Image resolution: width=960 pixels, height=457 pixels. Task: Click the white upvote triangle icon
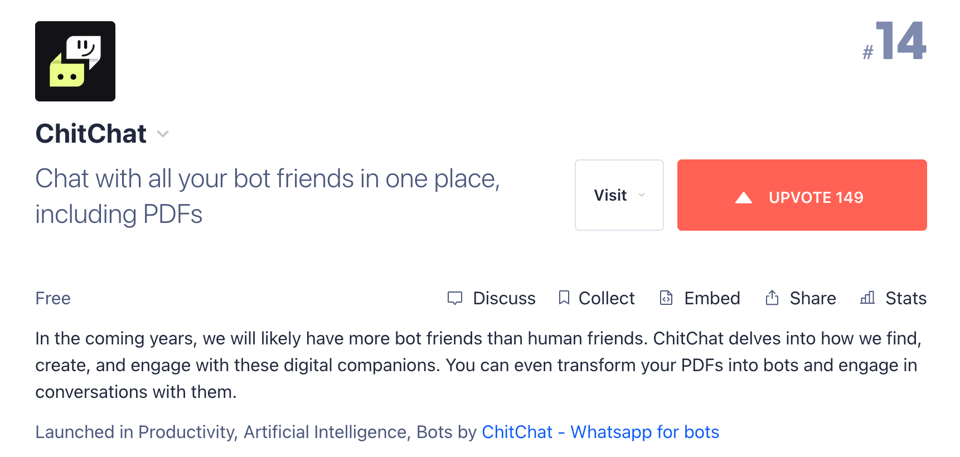click(x=743, y=197)
